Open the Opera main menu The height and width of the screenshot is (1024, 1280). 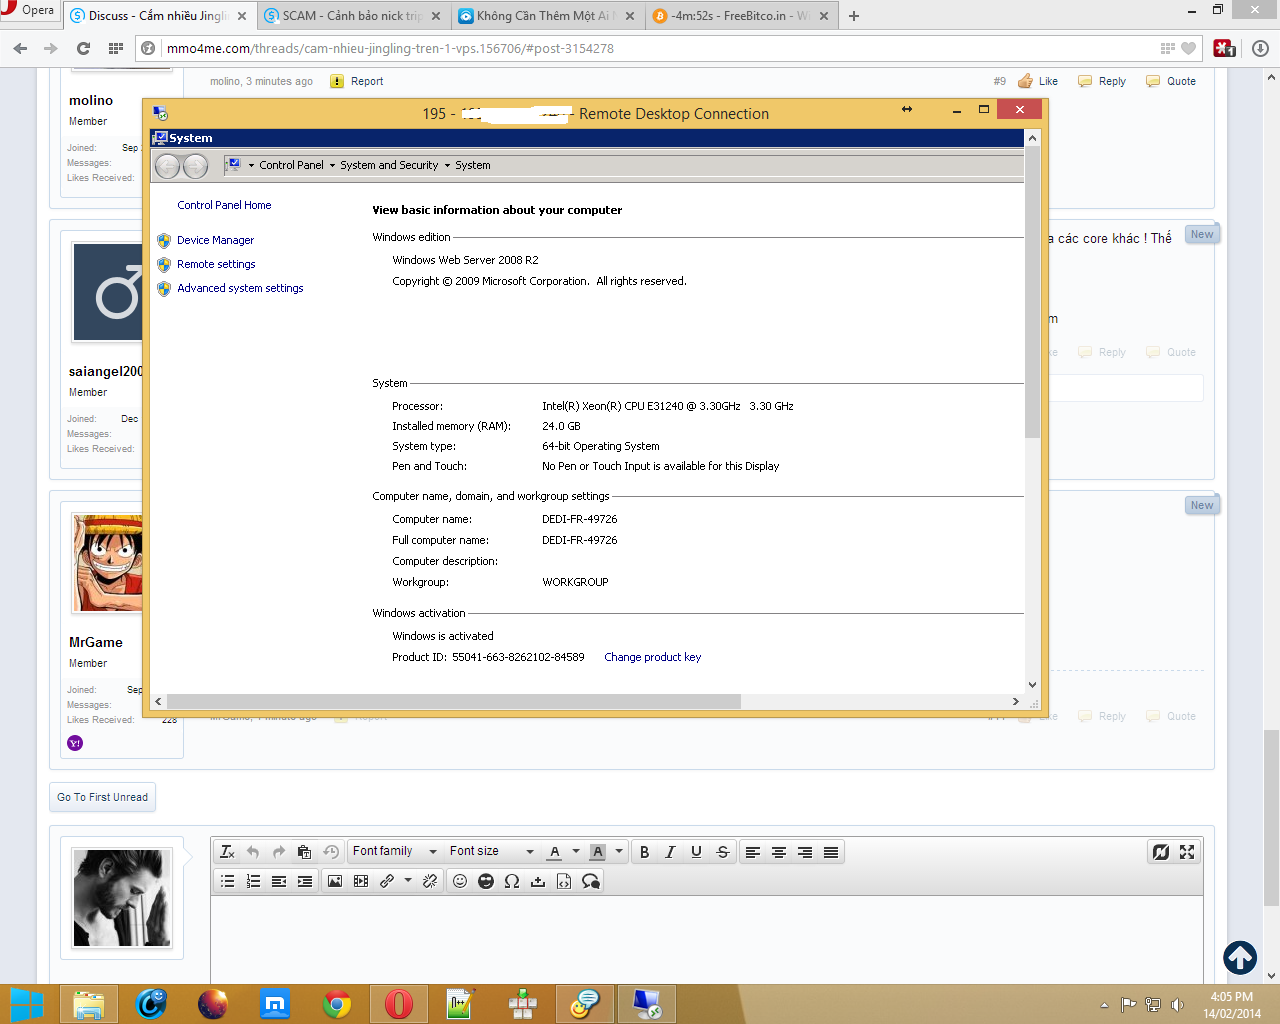coord(29,11)
